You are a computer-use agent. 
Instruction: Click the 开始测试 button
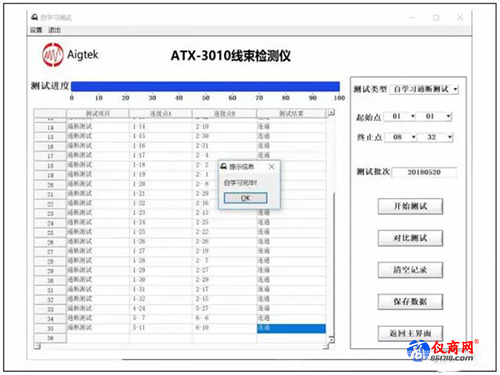pos(410,206)
